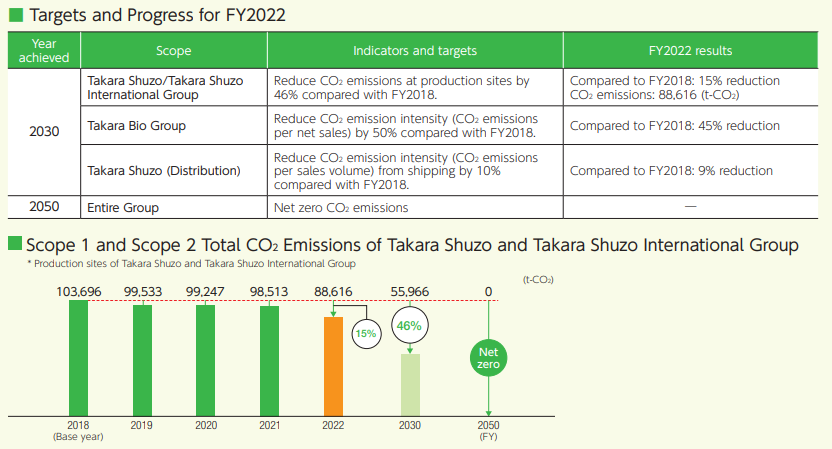Click the 2018 (Base year) axis label

tap(78, 430)
